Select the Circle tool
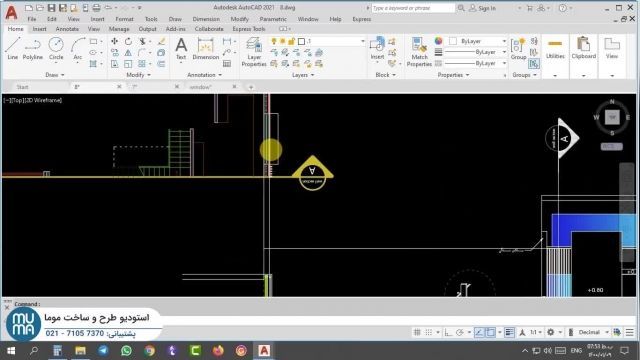 tap(56, 49)
